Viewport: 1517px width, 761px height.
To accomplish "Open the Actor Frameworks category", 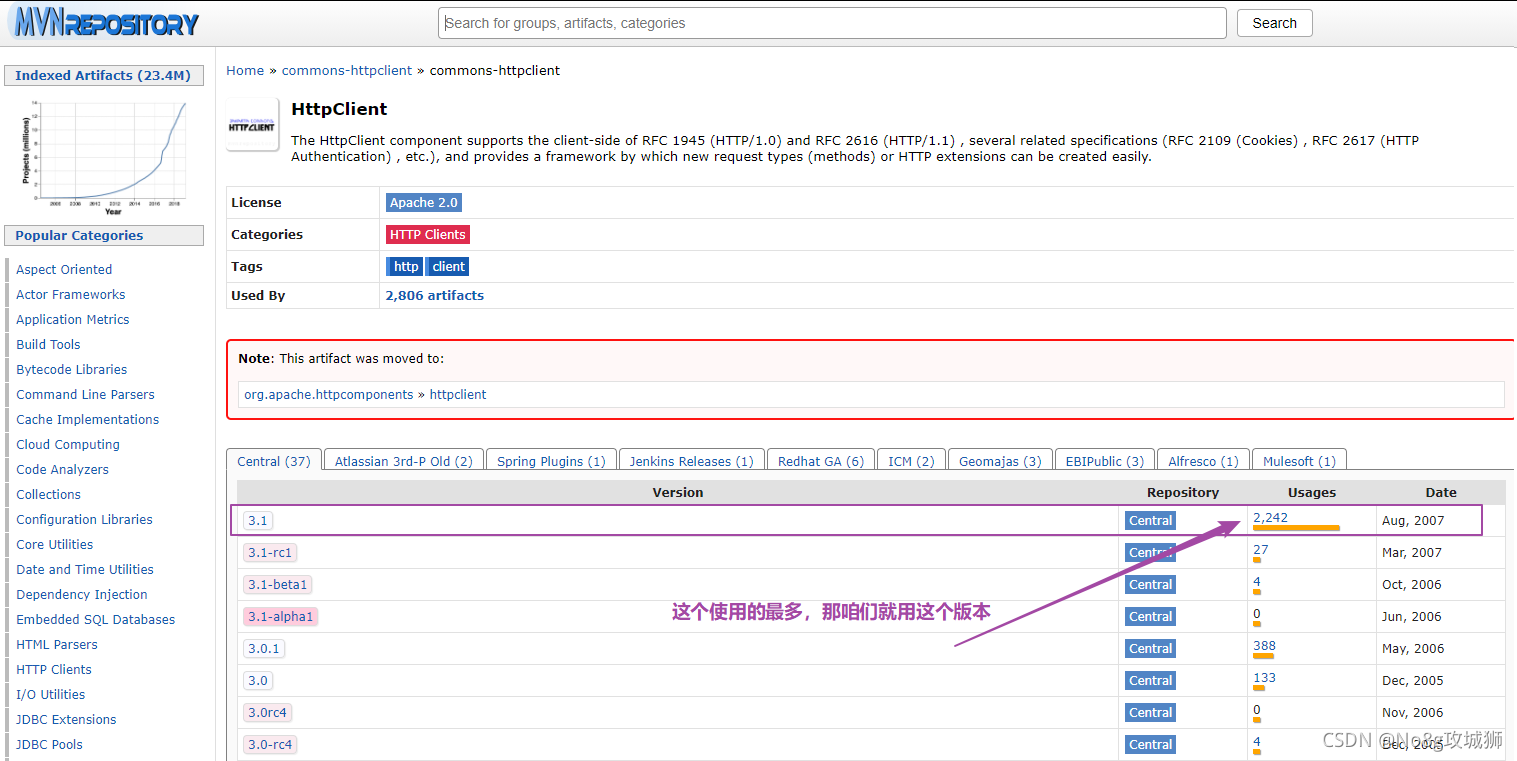I will coord(71,294).
